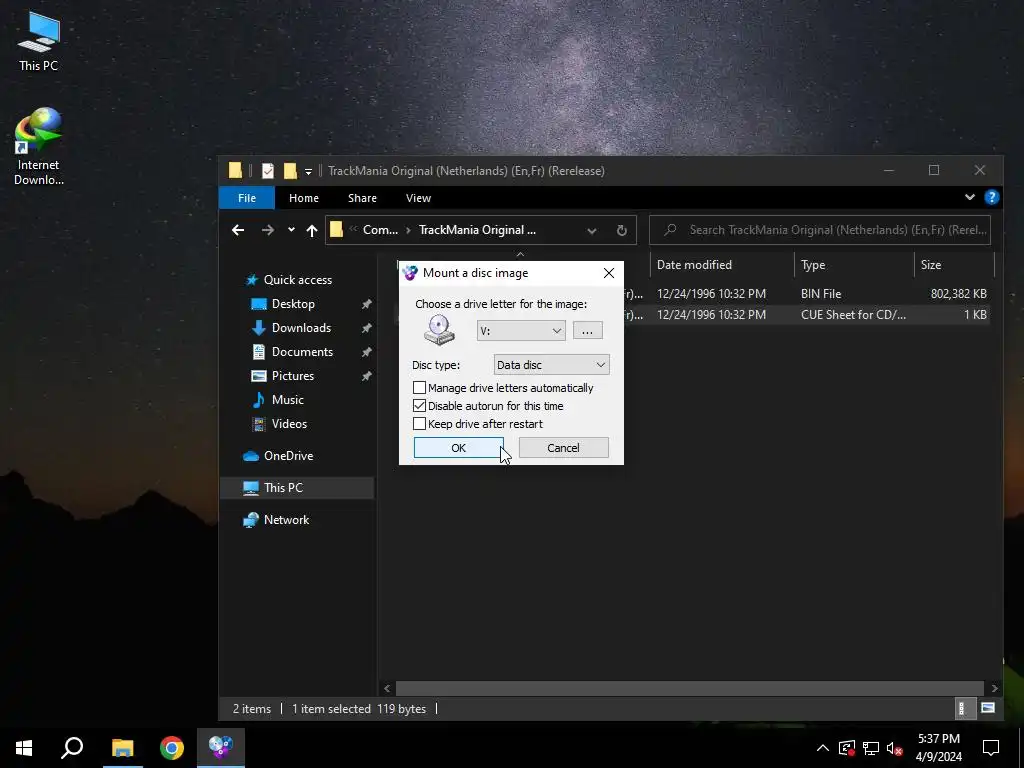Select Music in navigation pane
The image size is (1024, 768).
coord(287,400)
